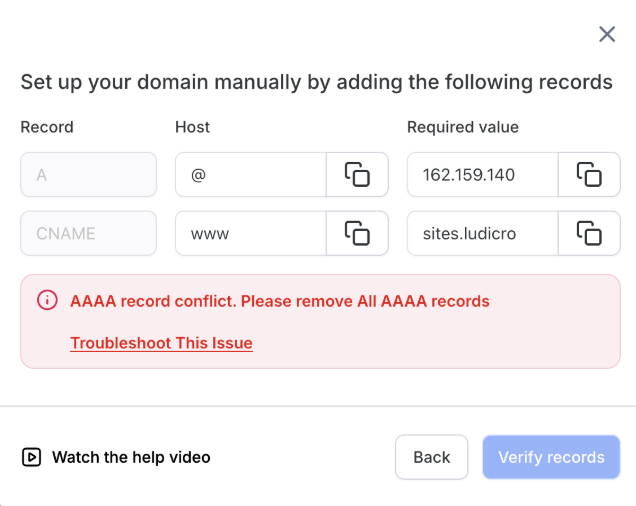The image size is (636, 506).
Task: Copy the sites.ludicro required value
Action: (x=589, y=233)
